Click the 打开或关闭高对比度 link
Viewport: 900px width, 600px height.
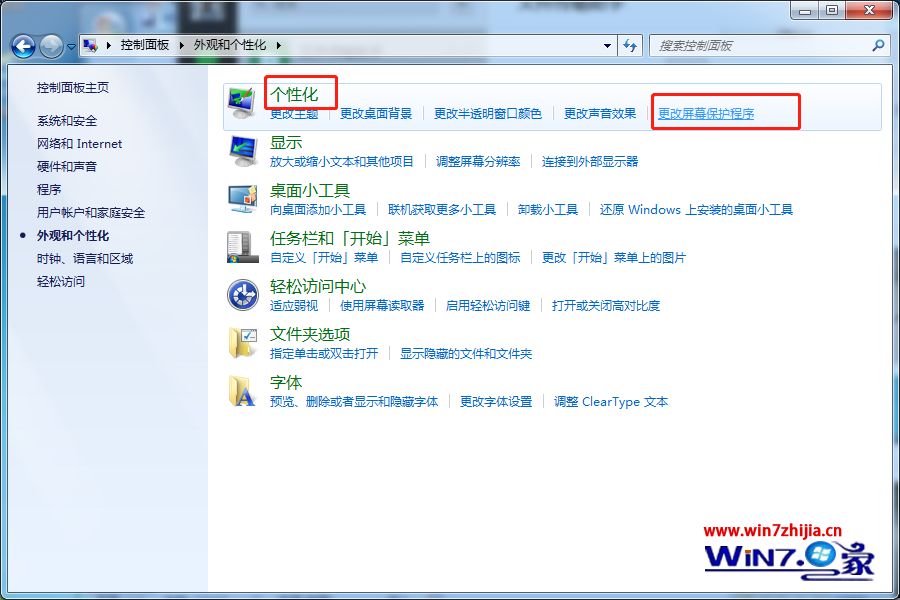[x=606, y=305]
